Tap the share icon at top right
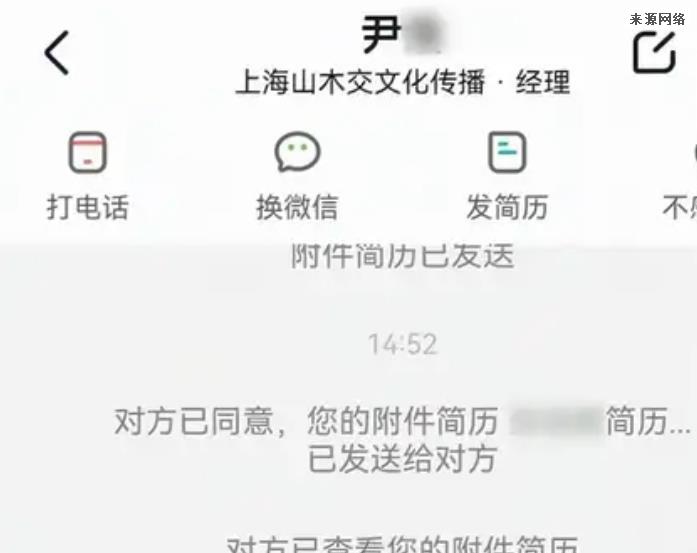 [x=654, y=52]
